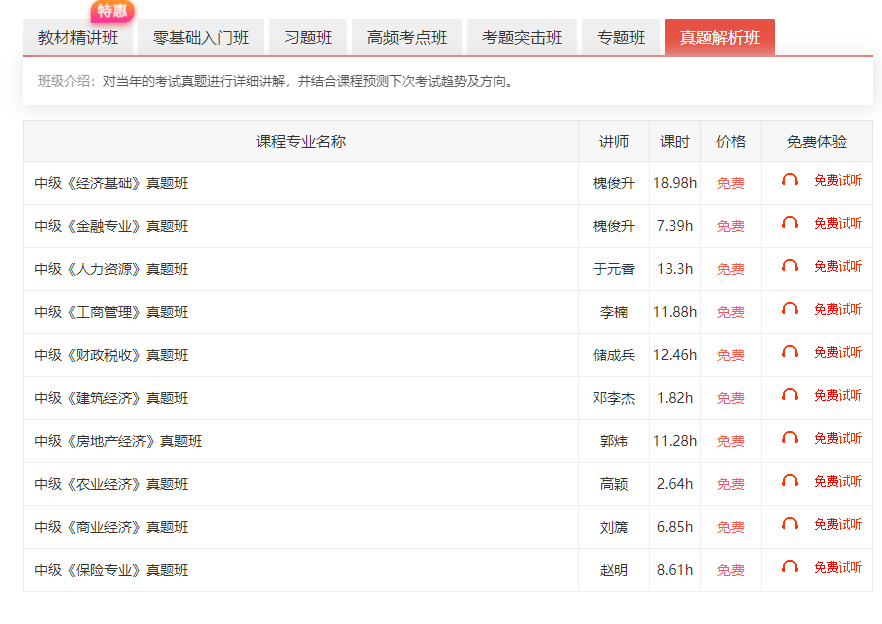Switch to 教材精讲班 tab
The image size is (882, 624).
78,38
